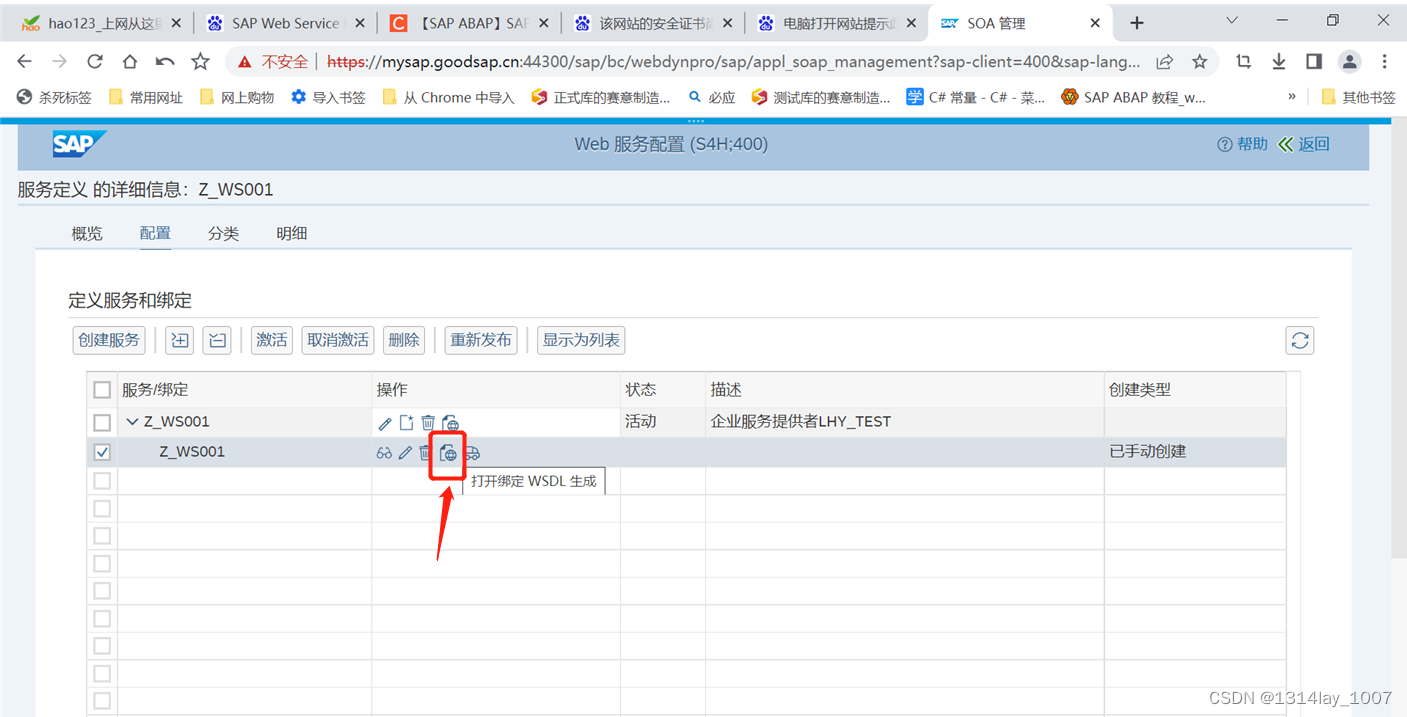This screenshot has height=717, width=1407.
Task: Switch to the 电脑打开网站提示 browser tab
Action: [x=837, y=23]
